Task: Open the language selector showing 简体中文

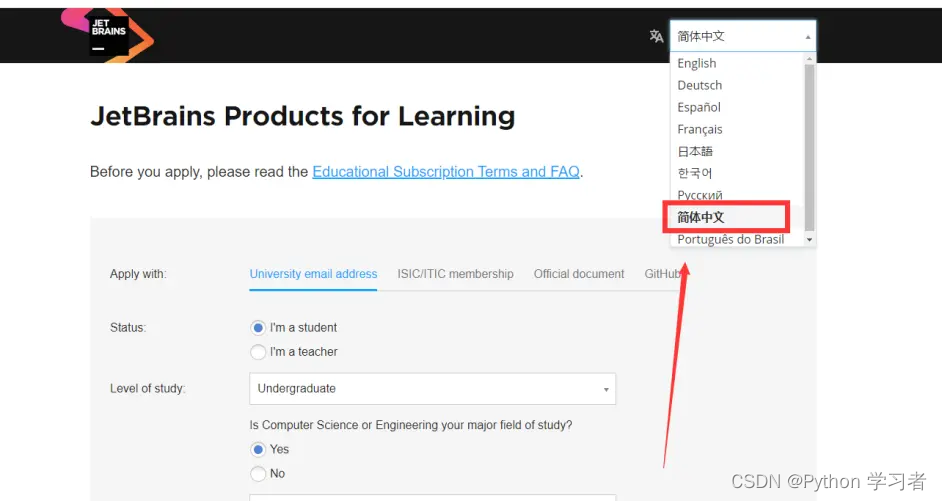Action: pos(743,36)
